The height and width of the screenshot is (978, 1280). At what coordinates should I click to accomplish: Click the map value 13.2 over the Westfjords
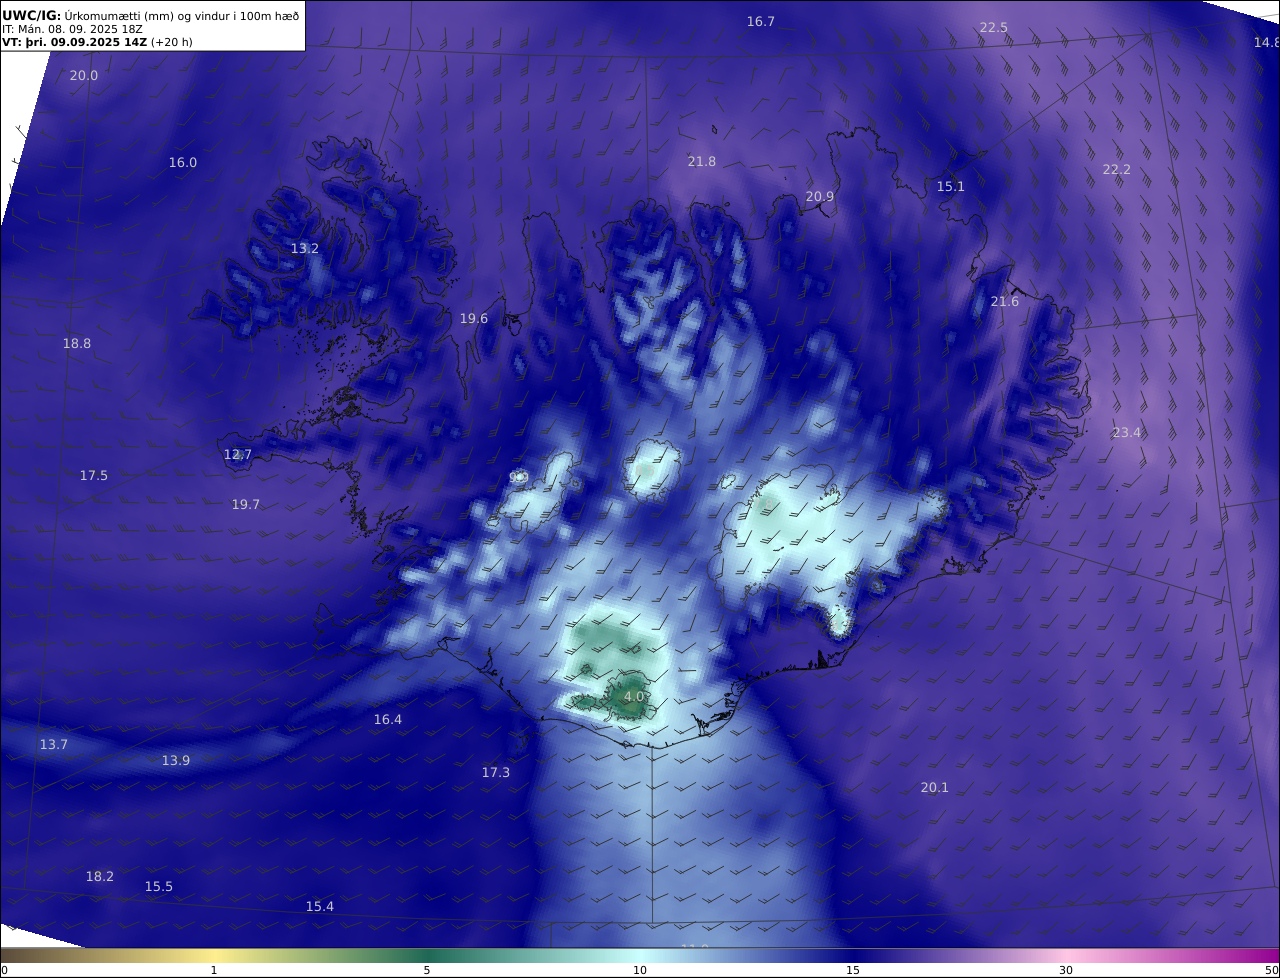(305, 249)
